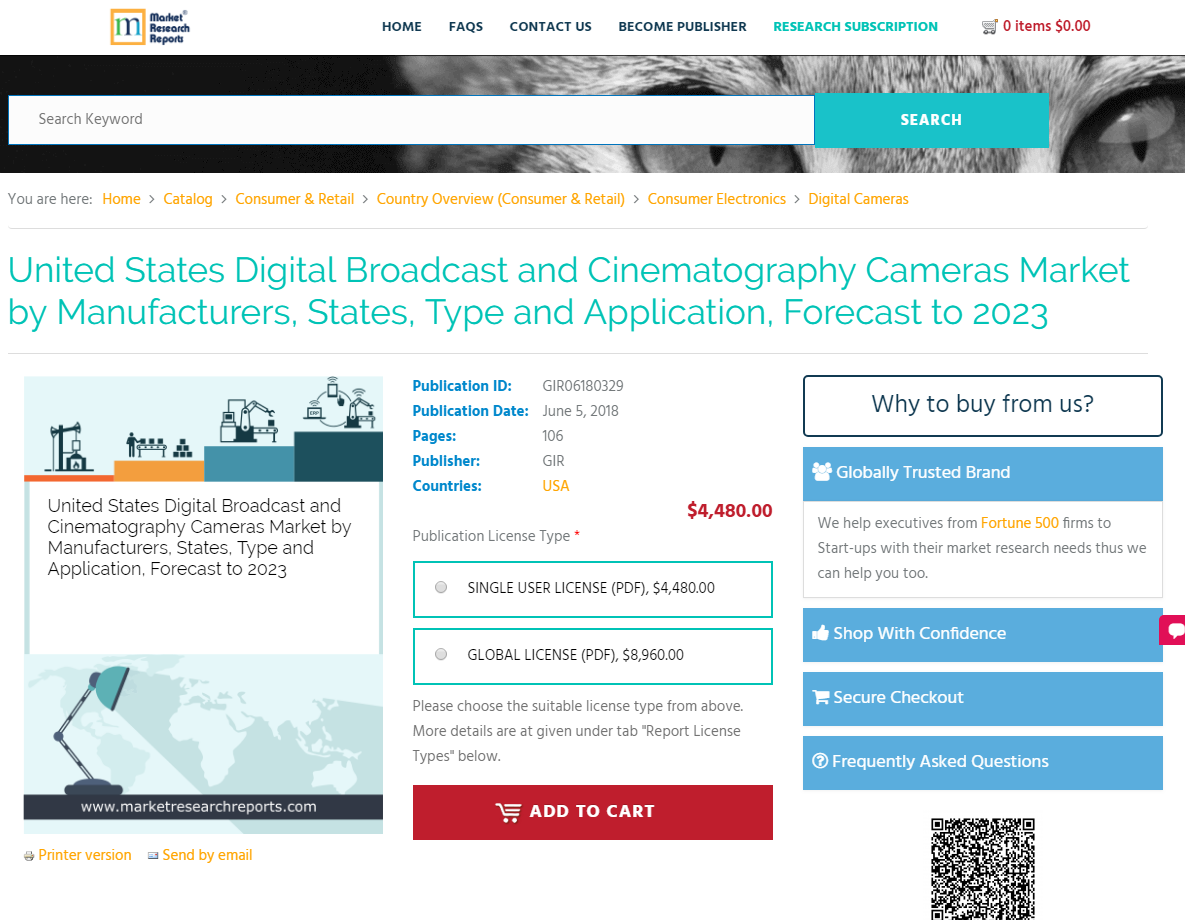The width and height of the screenshot is (1185, 920).
Task: Go to the HOME menu item
Action: [x=401, y=26]
